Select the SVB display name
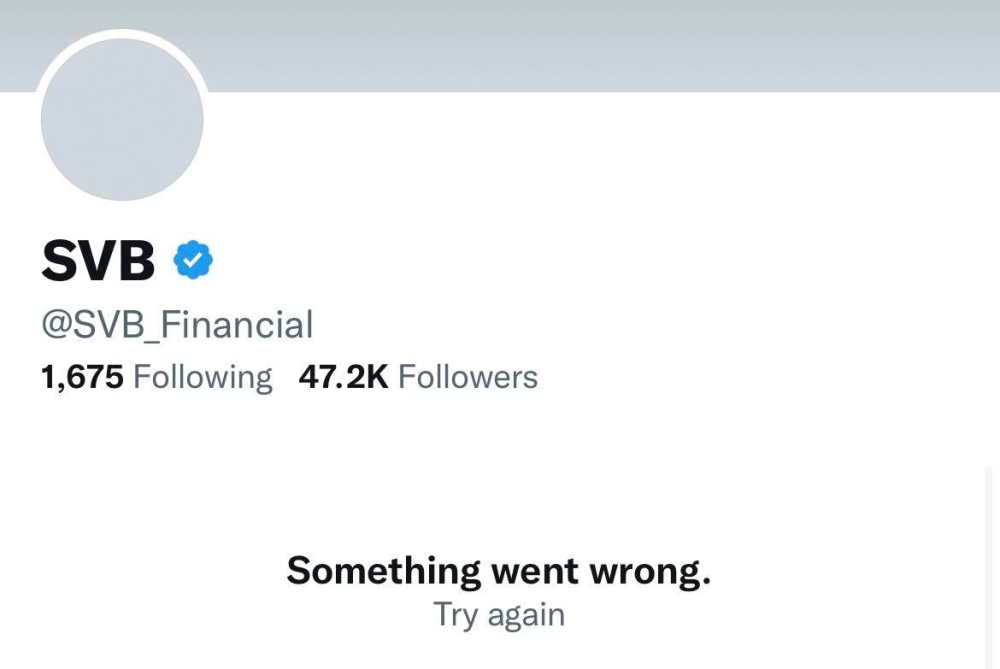This screenshot has height=669, width=1000. click(x=98, y=261)
